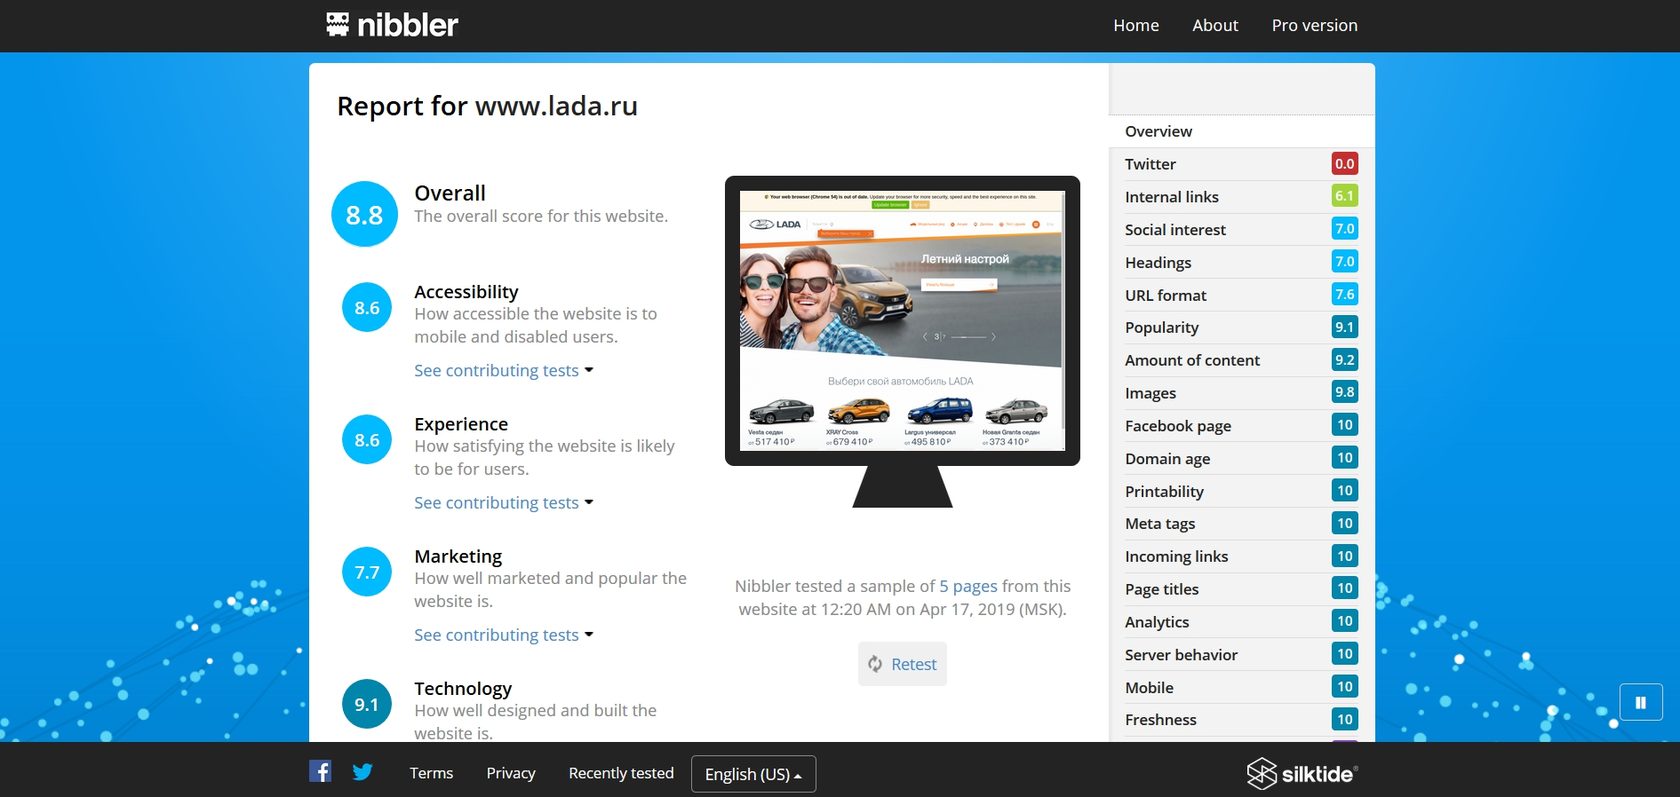Click the Images 9.8 badge

1345,392
